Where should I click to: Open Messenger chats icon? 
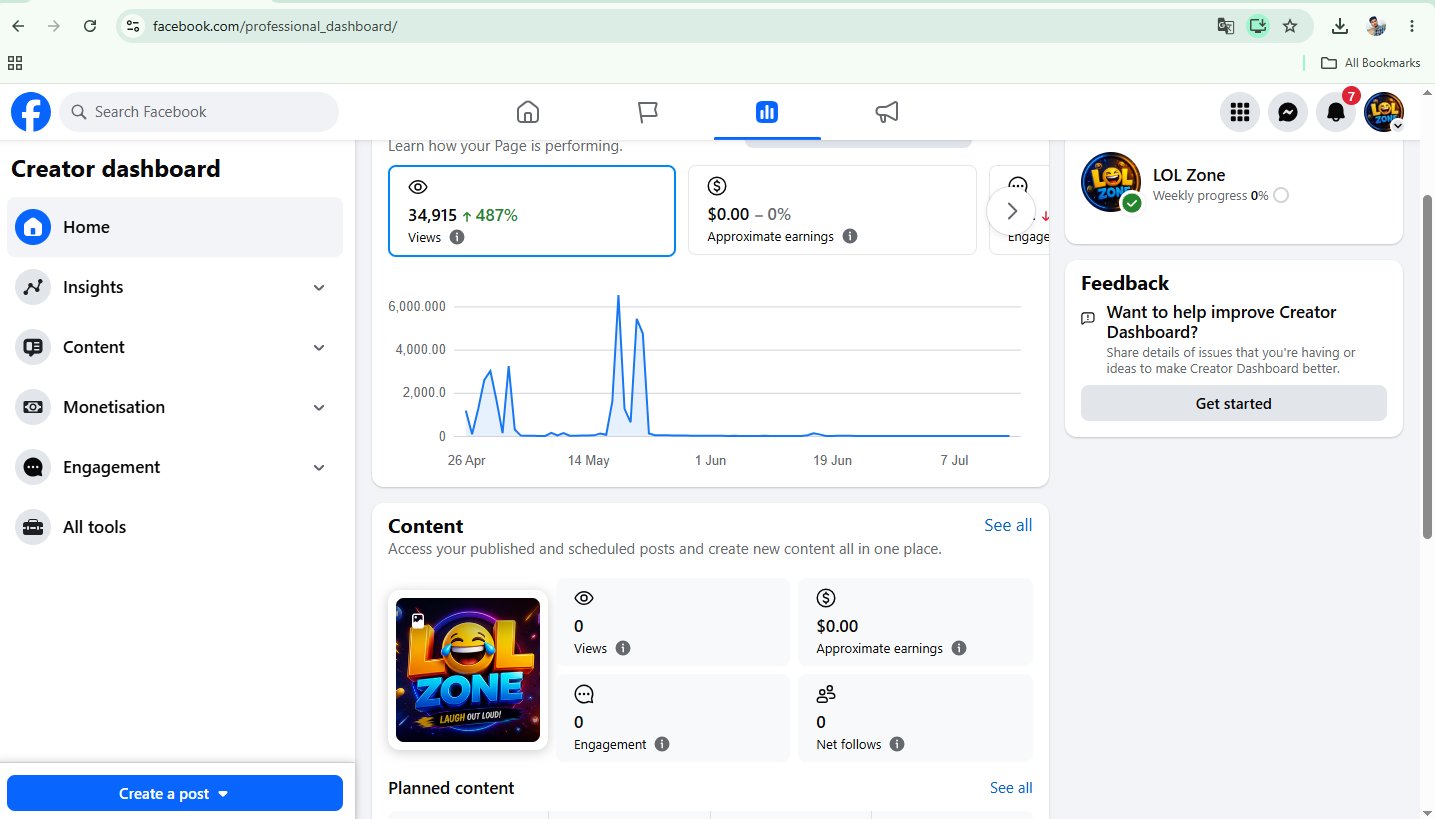tap(1288, 112)
